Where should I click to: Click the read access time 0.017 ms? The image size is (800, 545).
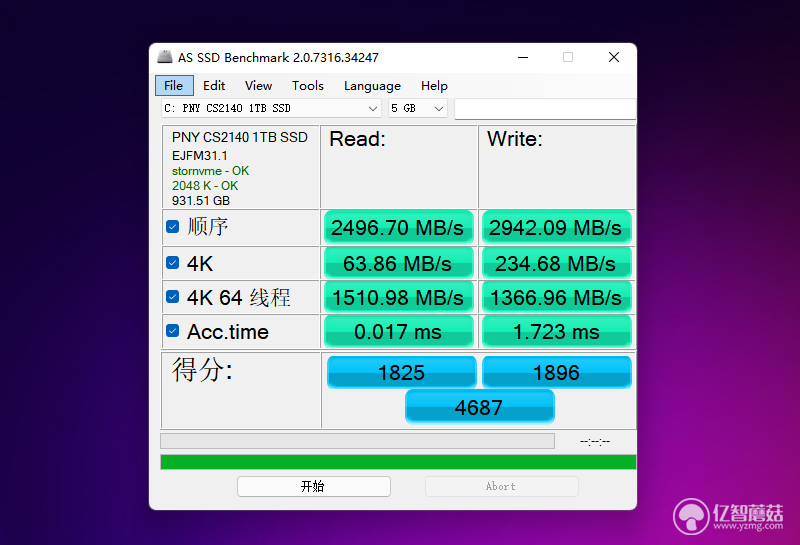[x=398, y=332]
